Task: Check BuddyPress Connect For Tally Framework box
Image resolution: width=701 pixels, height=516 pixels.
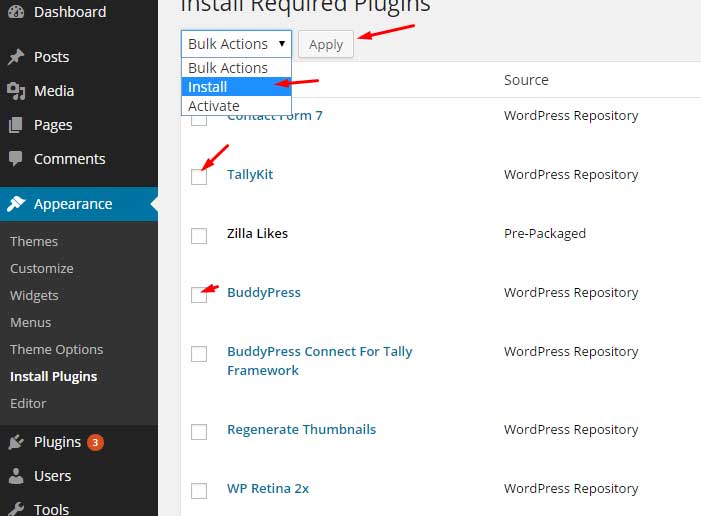Action: (x=199, y=354)
